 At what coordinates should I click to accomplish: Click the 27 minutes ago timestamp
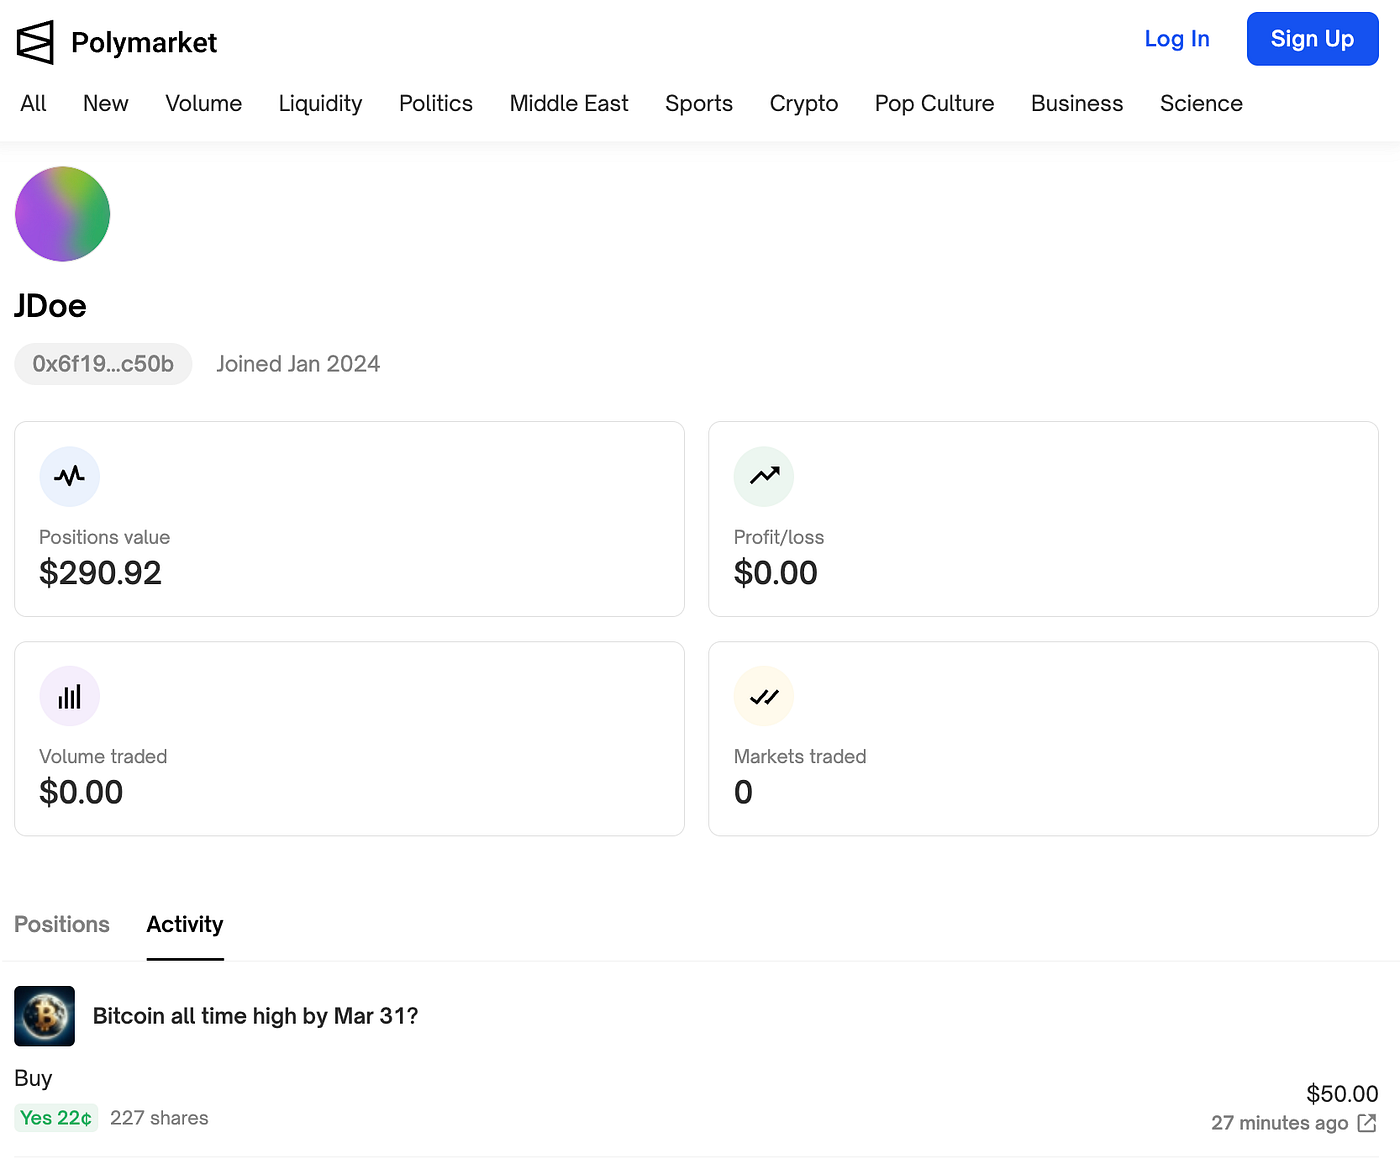(1279, 1123)
